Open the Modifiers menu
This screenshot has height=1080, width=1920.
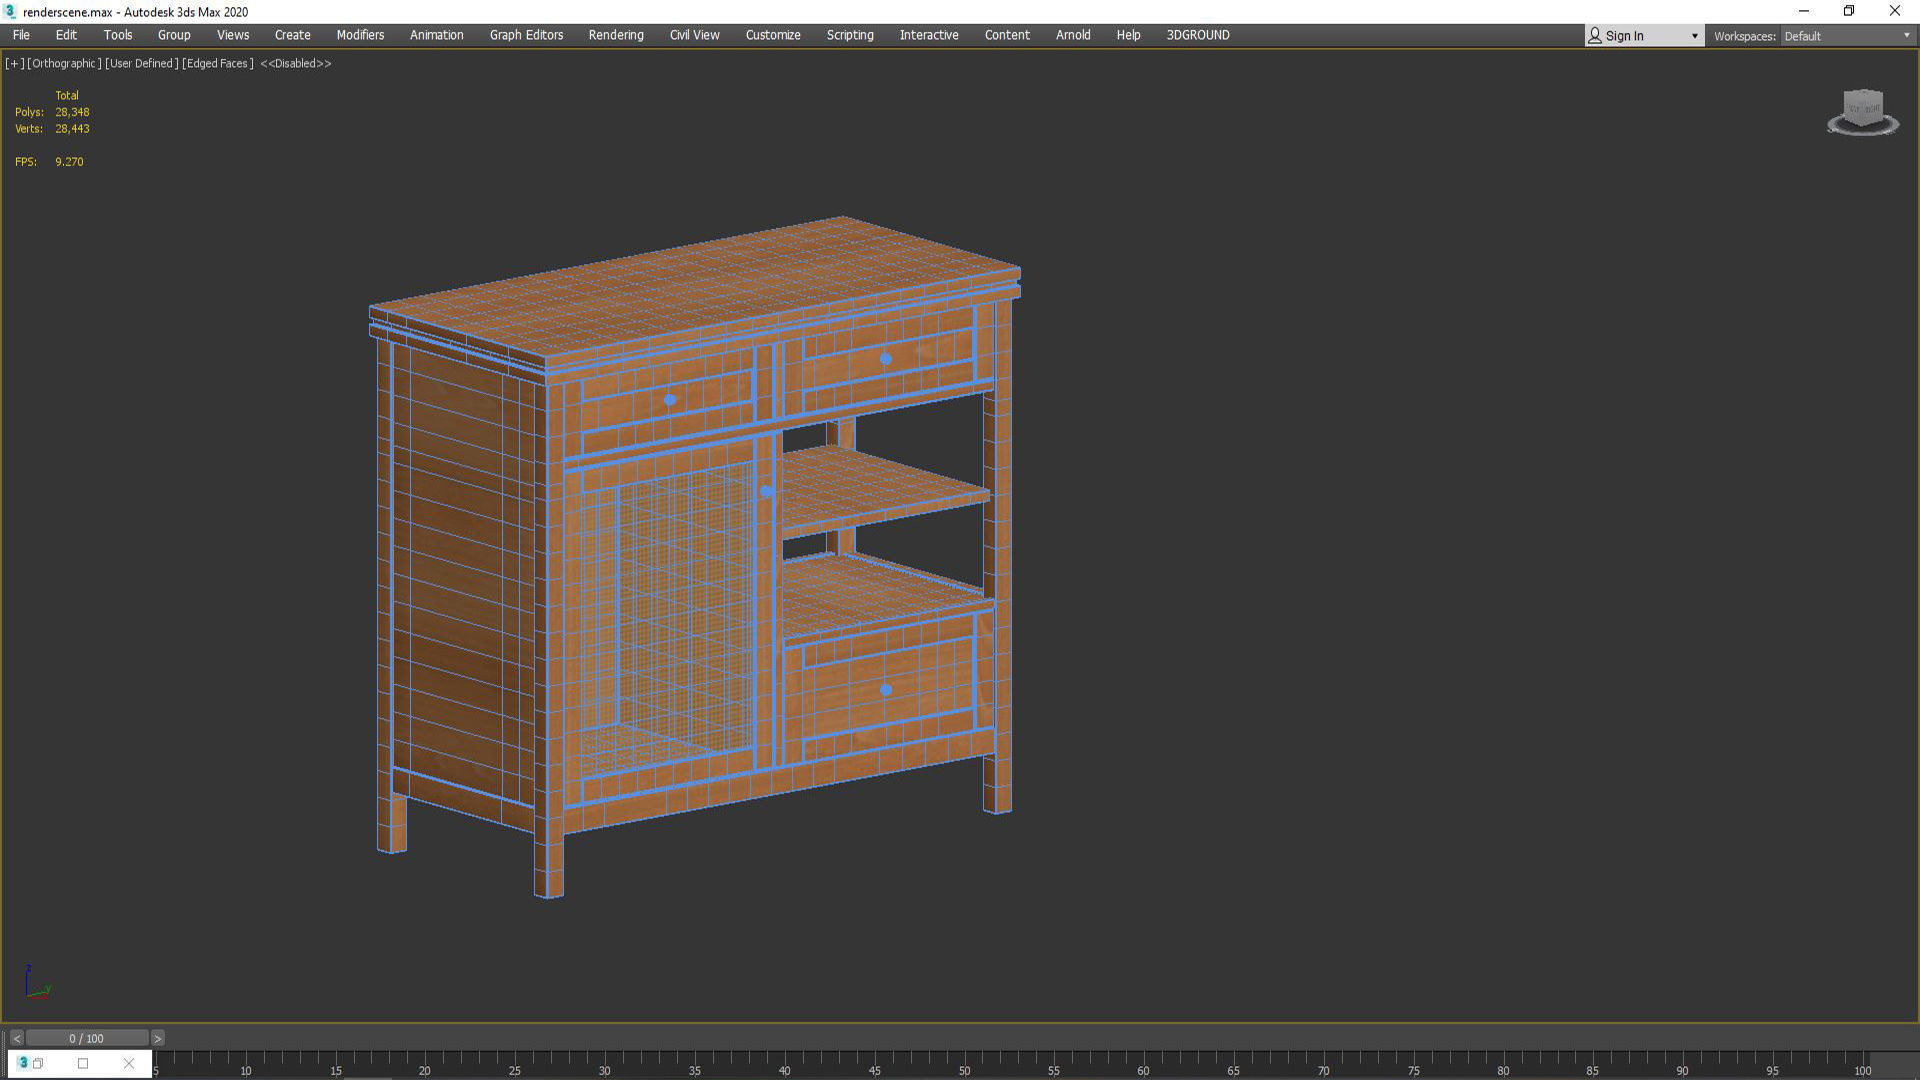pos(360,35)
